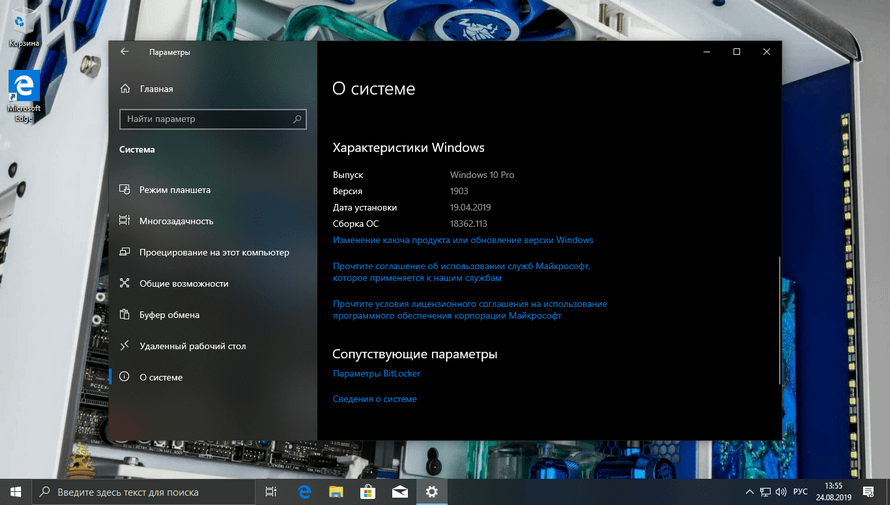Click the Буфер обмена clipboard icon
890x505 pixels.
pos(124,314)
